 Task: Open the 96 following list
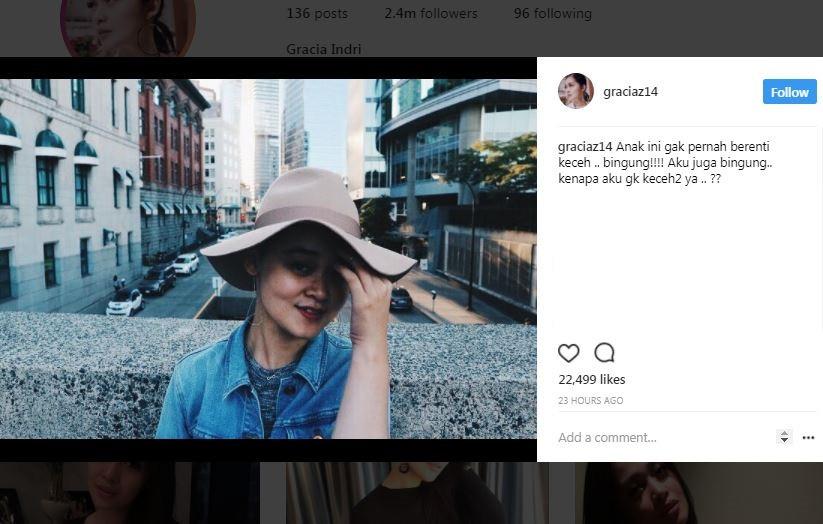click(552, 14)
